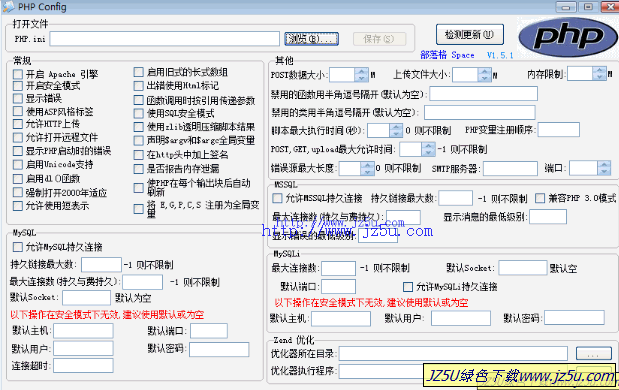Click POST数据大小 spinner arrows

[x=361, y=74]
